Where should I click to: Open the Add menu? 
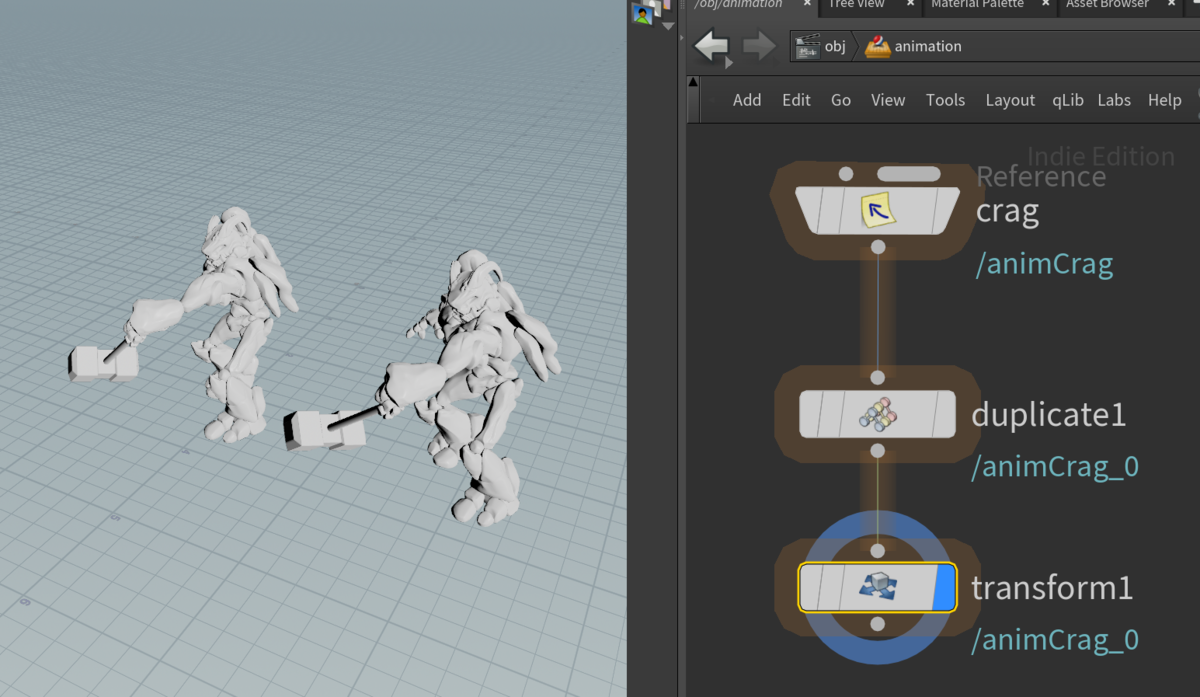[x=747, y=100]
